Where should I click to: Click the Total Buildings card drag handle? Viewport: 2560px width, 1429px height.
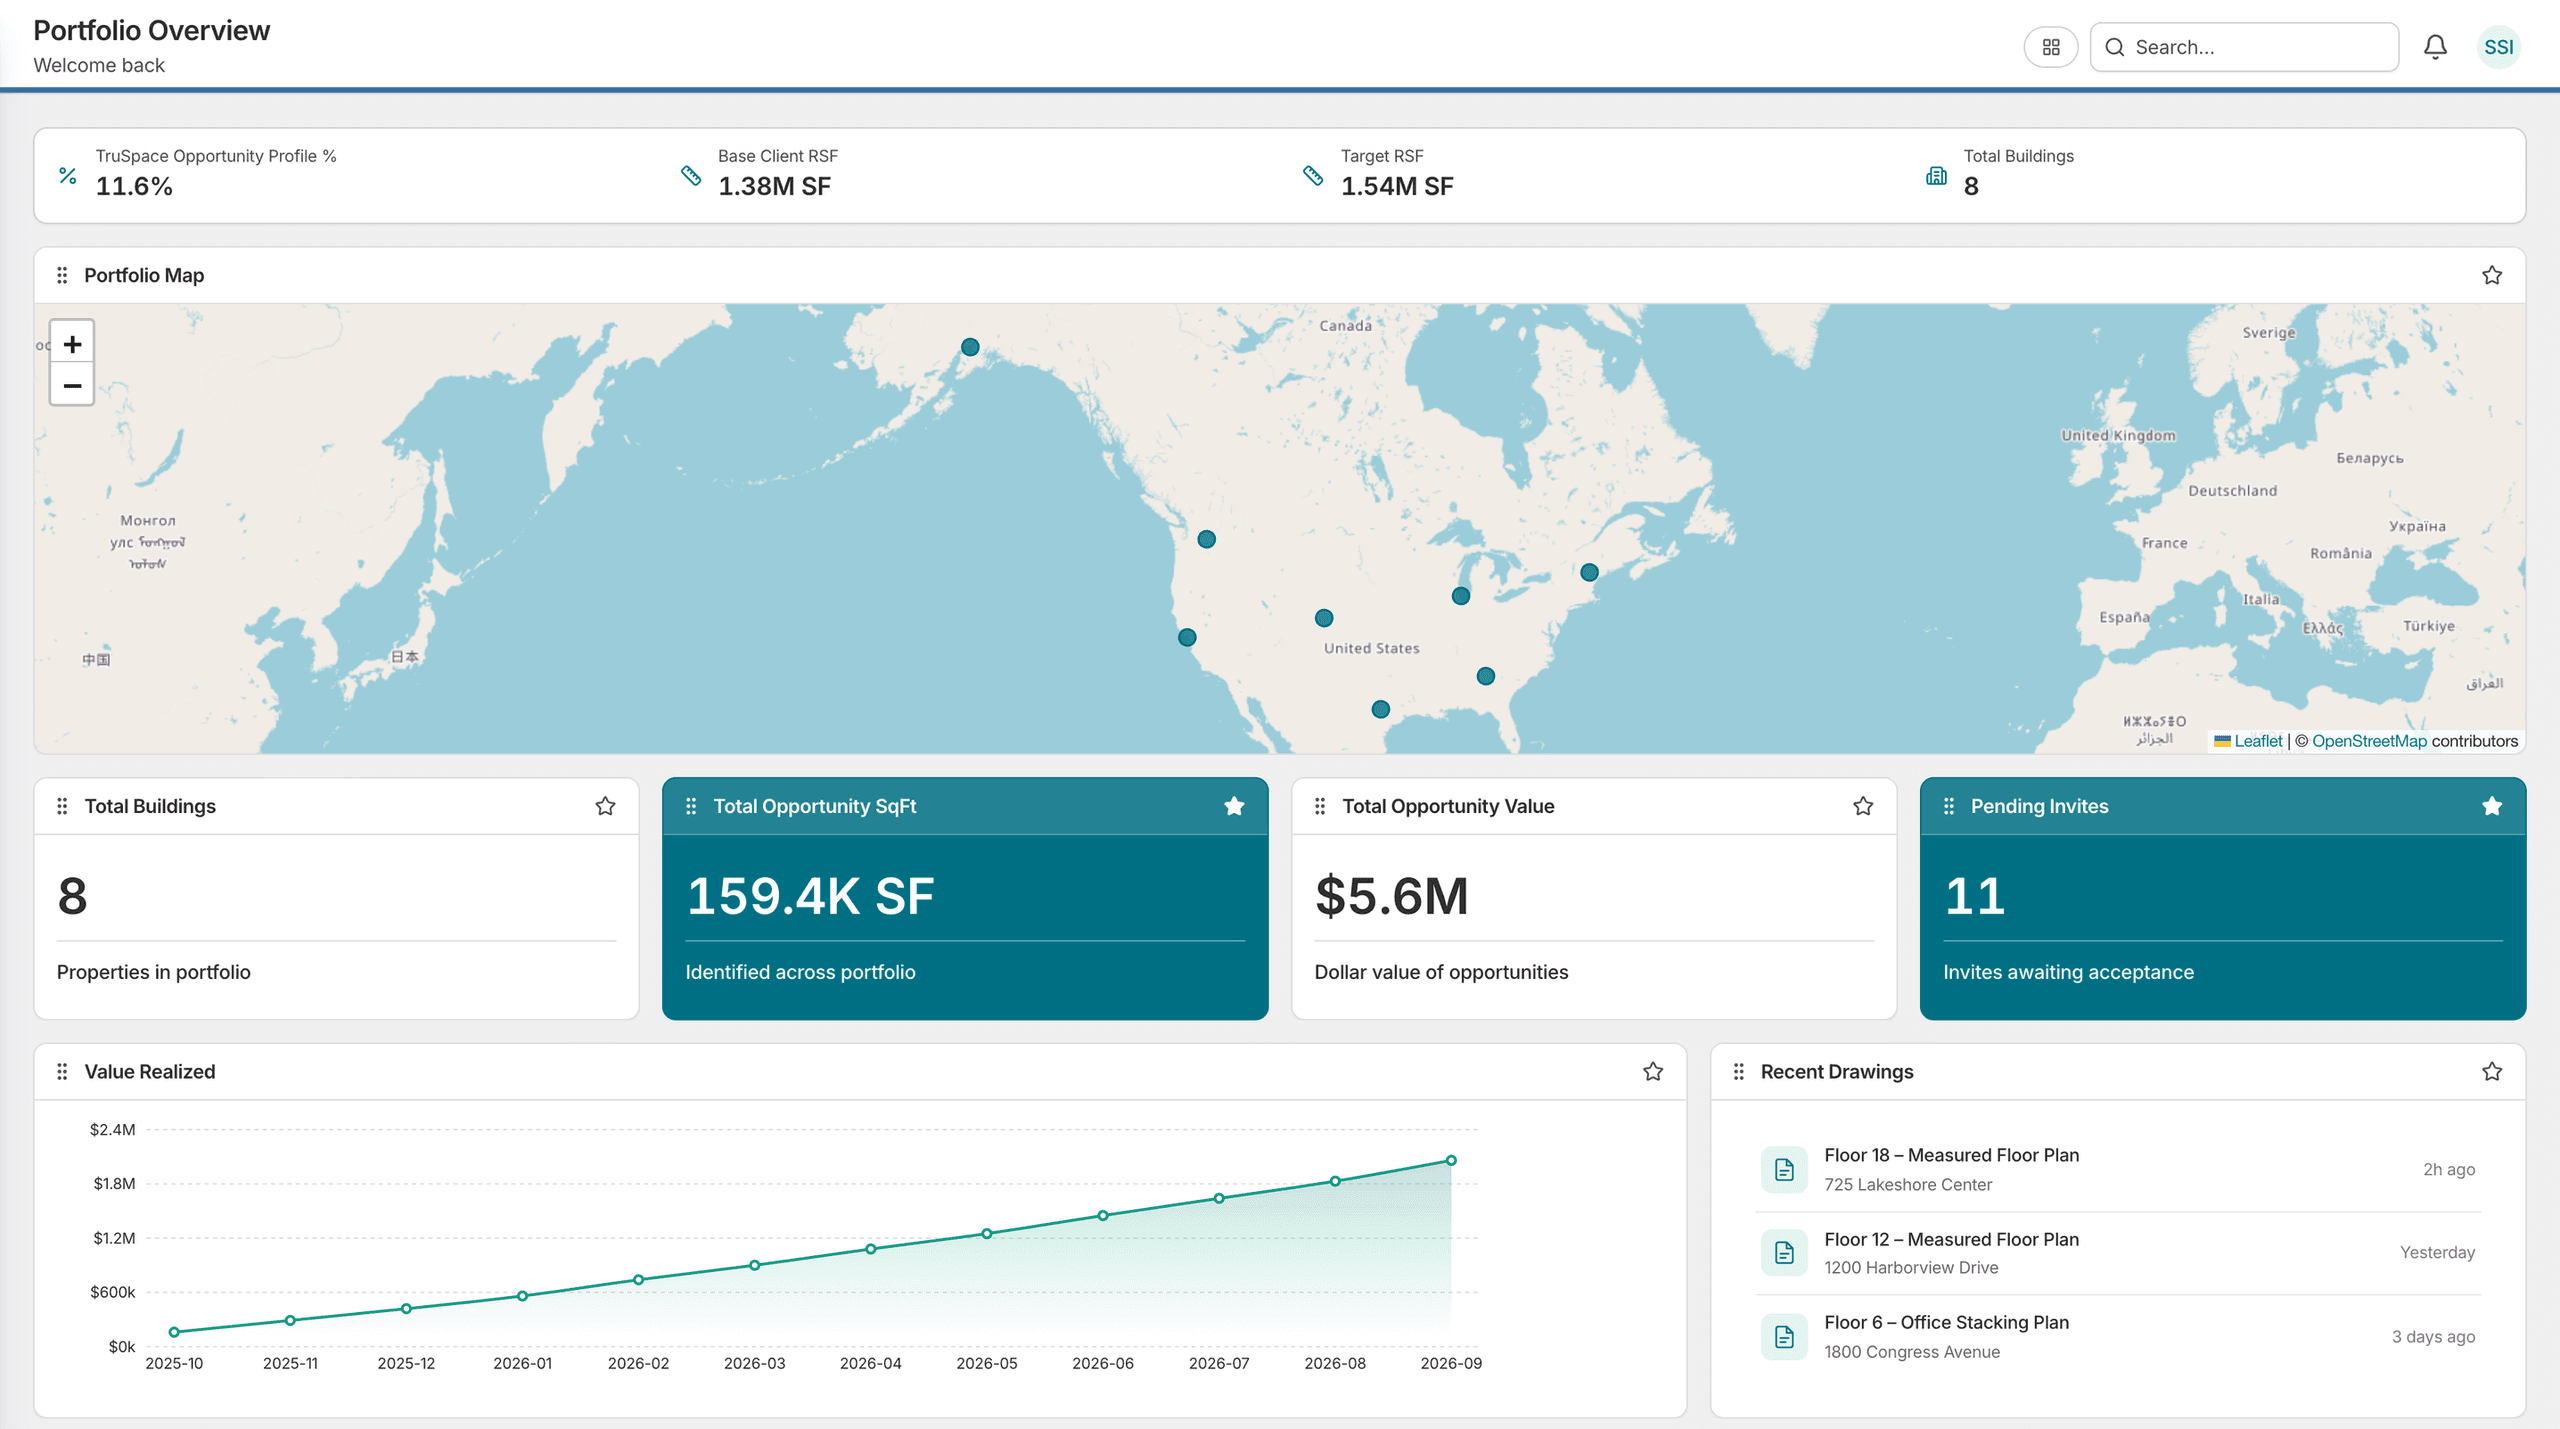coord(62,806)
